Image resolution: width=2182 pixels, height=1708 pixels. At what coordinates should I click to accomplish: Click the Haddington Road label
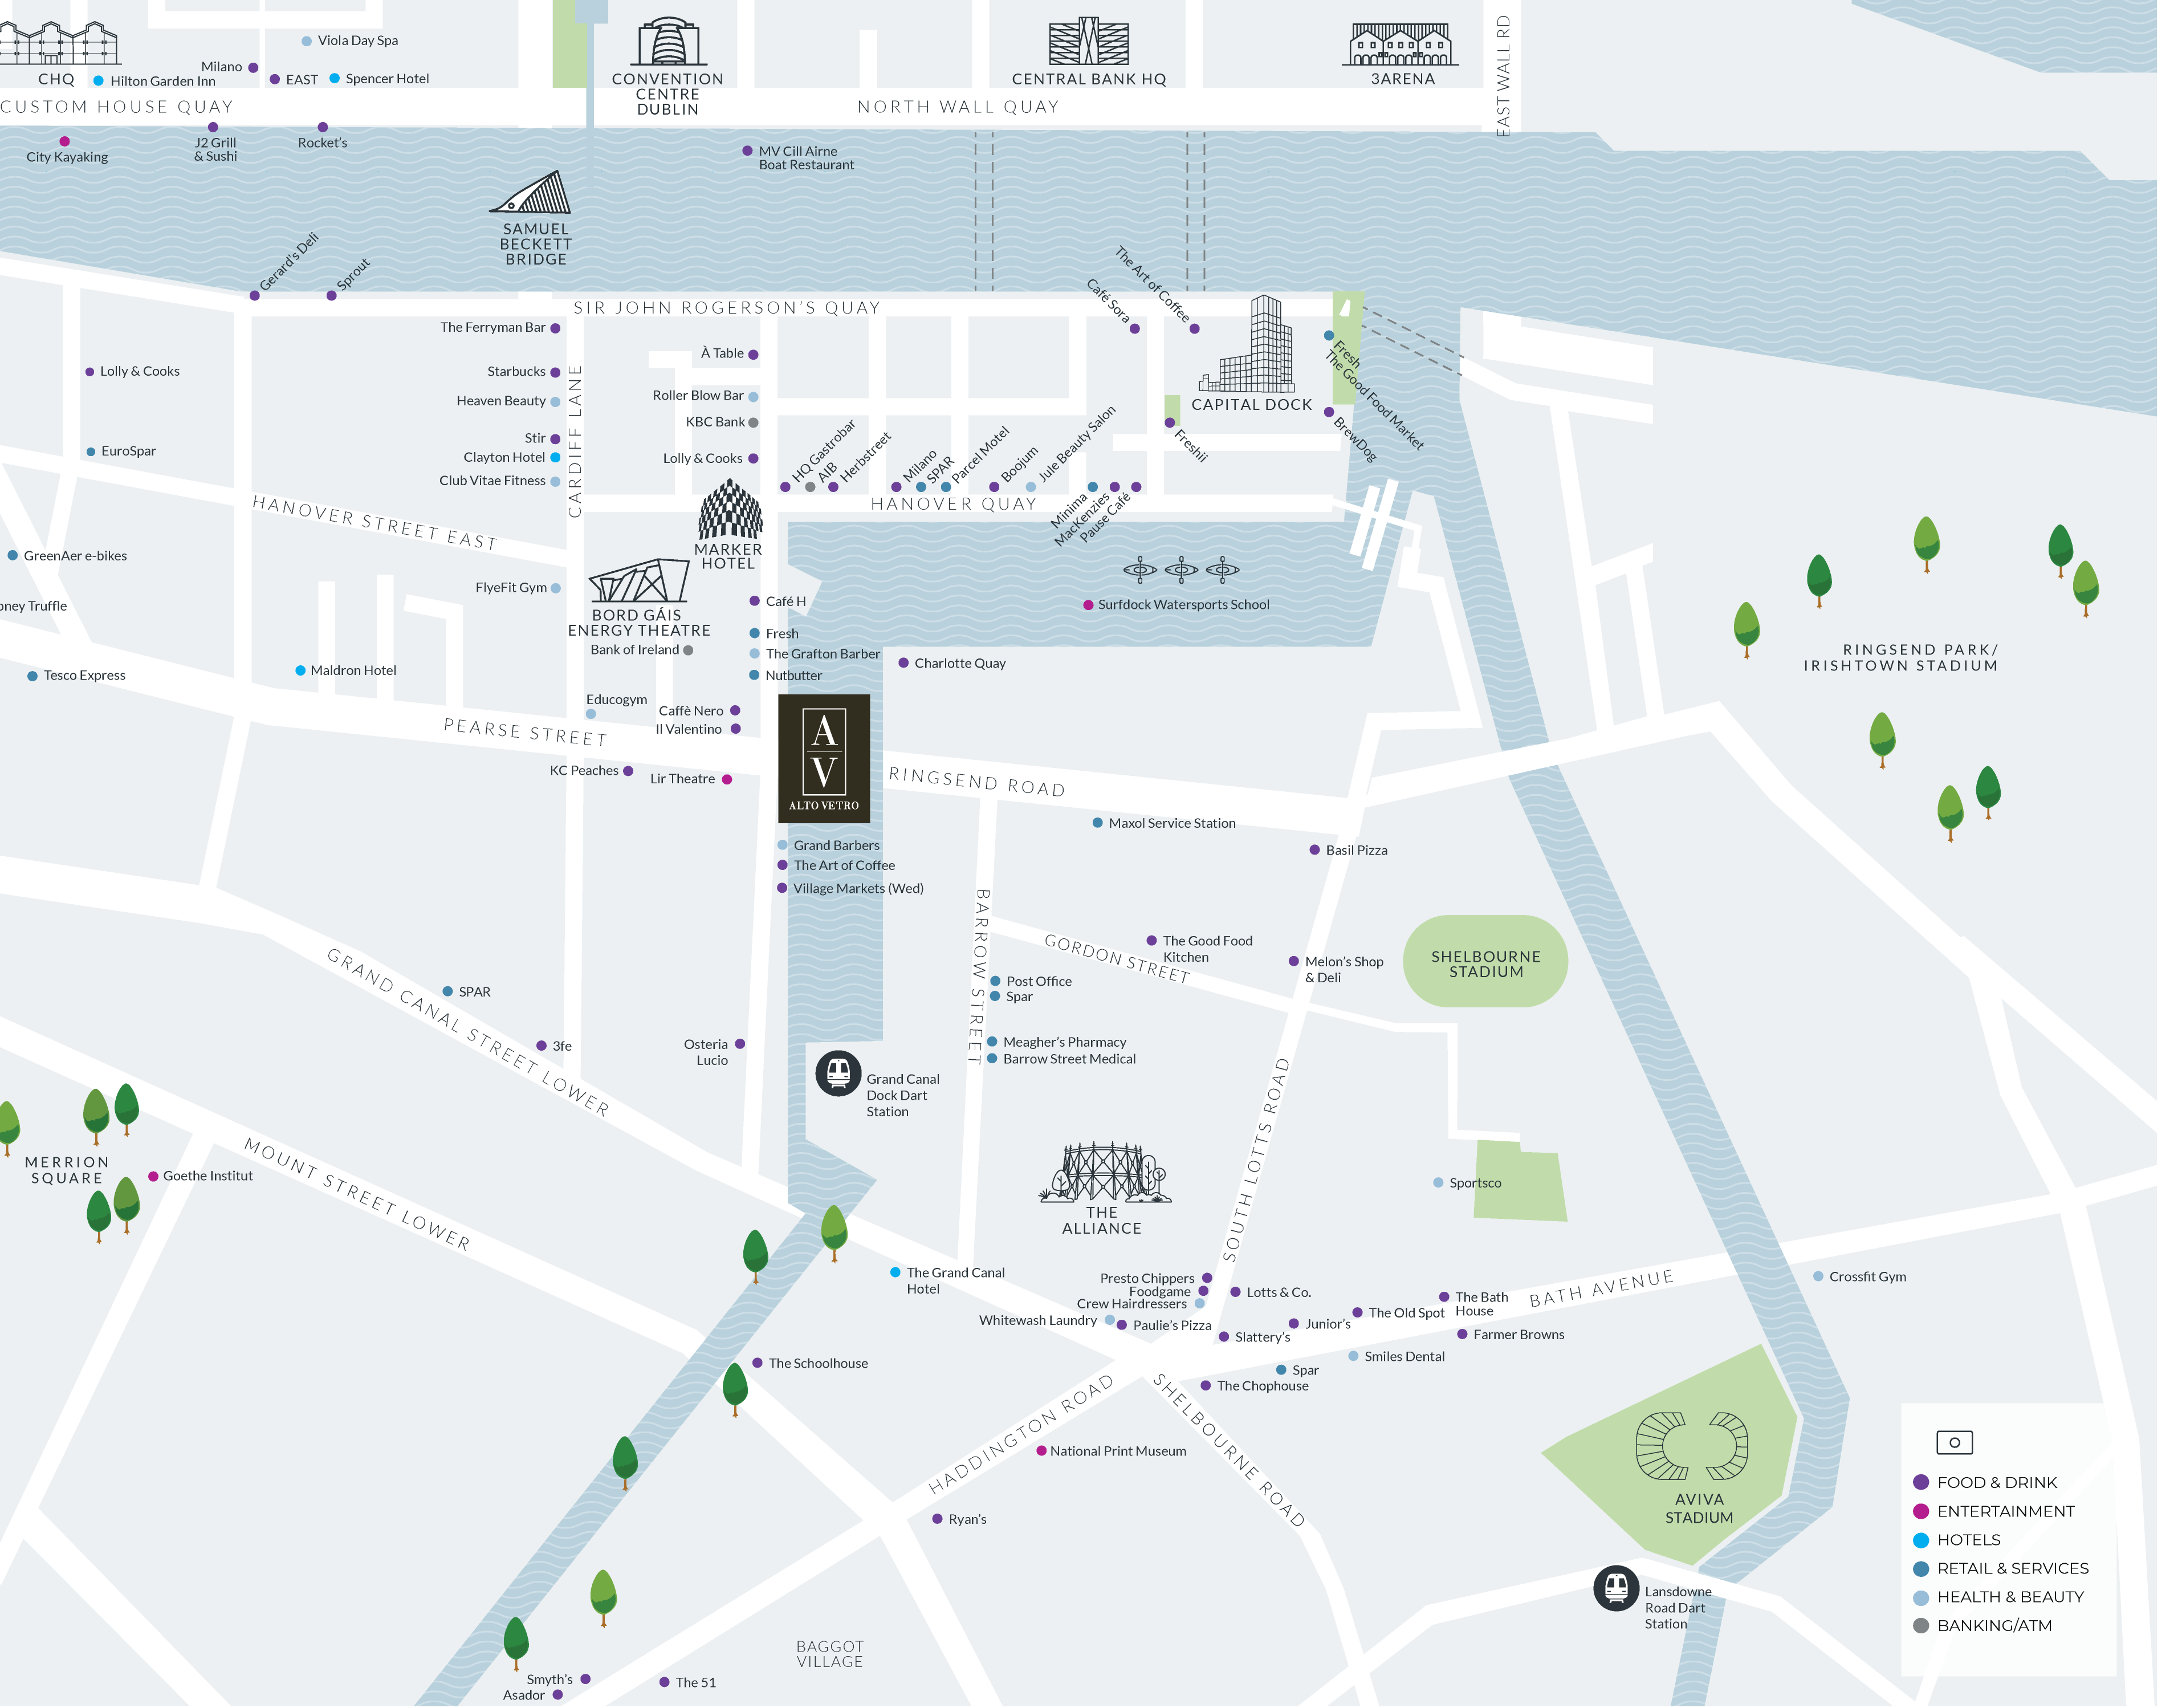tap(1032, 1450)
